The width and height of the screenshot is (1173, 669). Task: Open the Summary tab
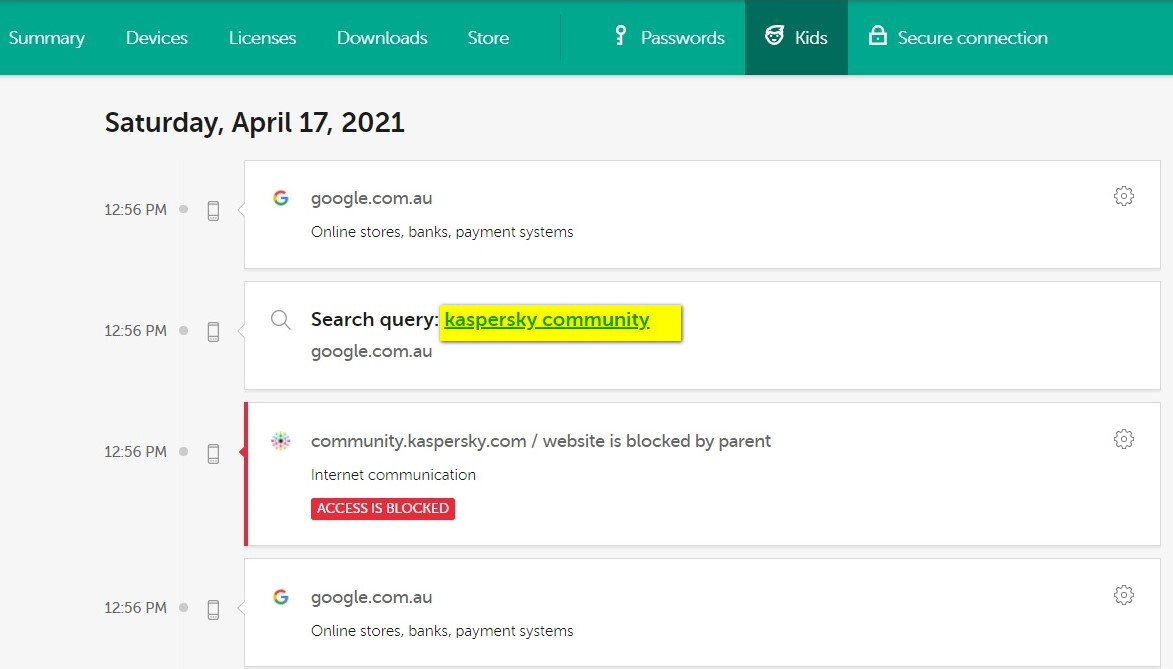tap(47, 38)
